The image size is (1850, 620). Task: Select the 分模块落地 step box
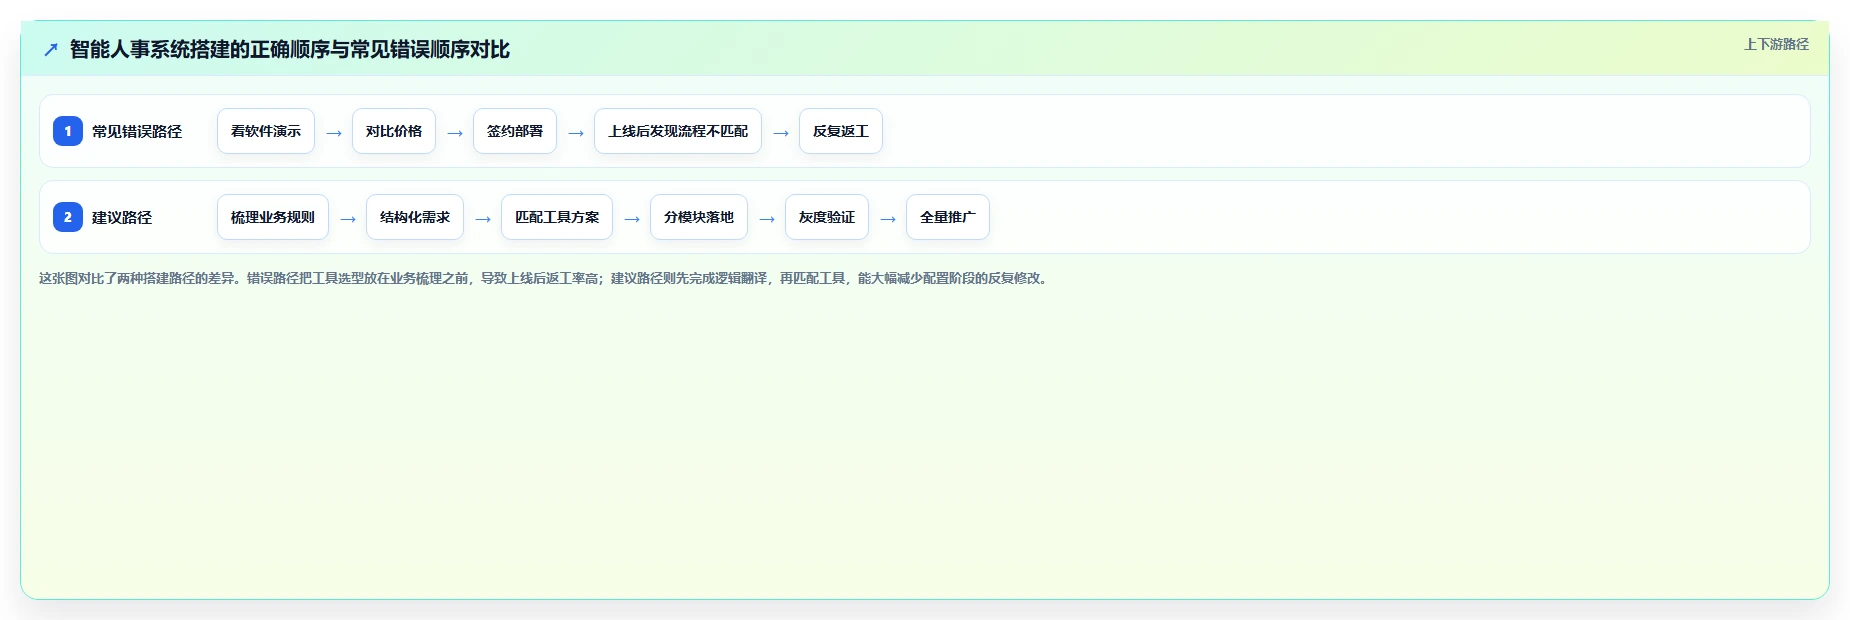pos(699,217)
